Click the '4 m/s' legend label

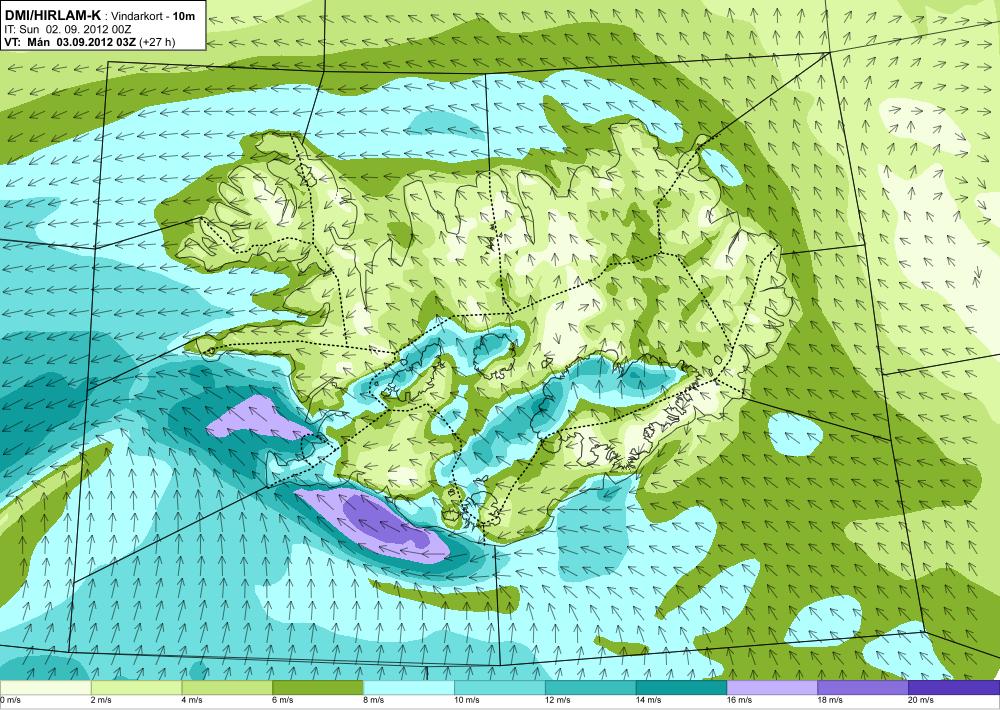pyautogui.click(x=192, y=700)
